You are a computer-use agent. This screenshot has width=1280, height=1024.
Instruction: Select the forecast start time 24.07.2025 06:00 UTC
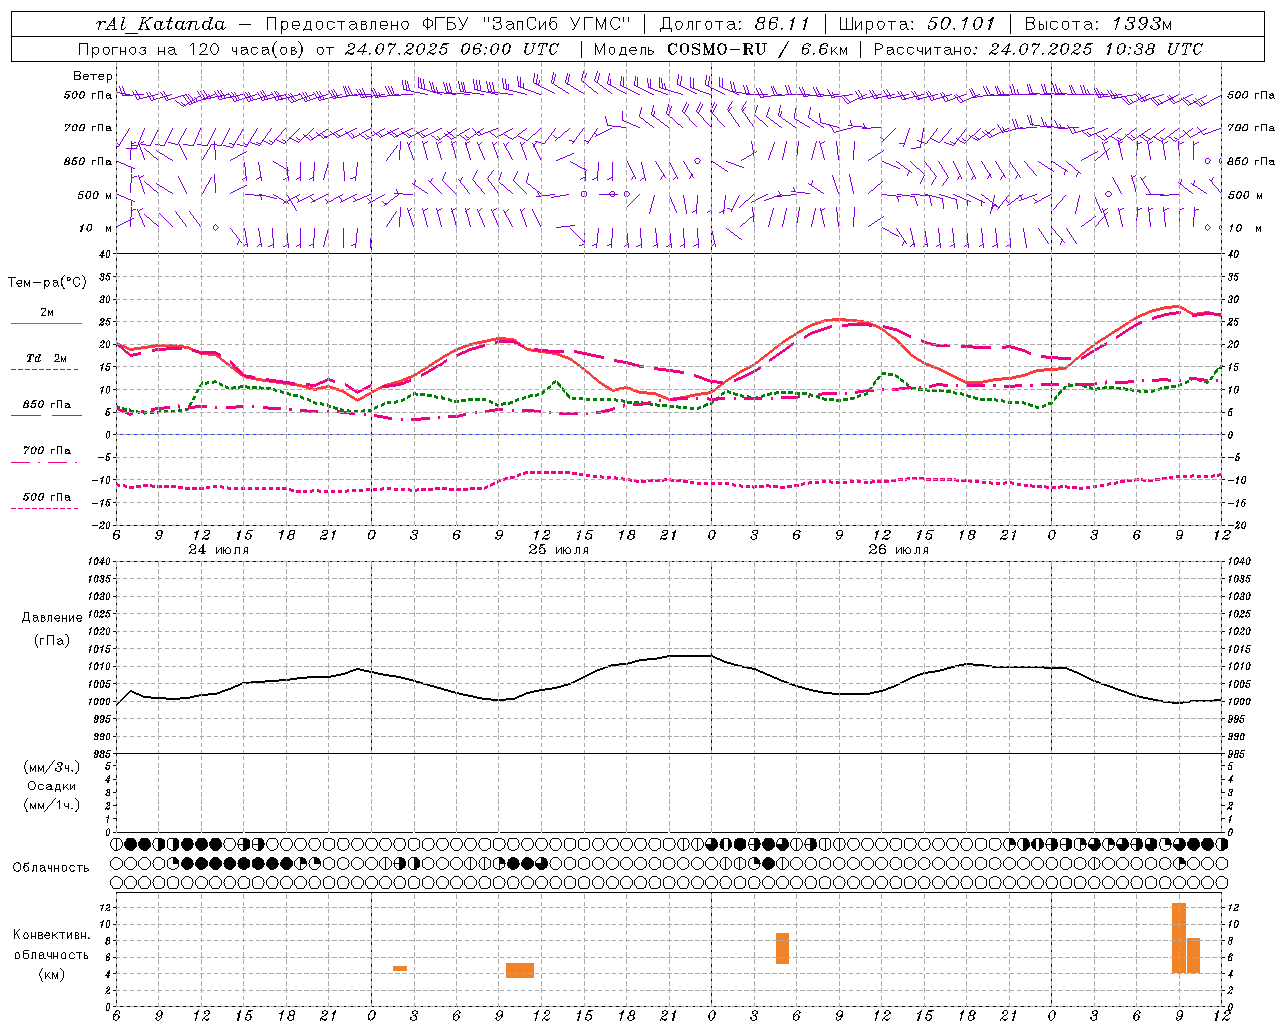point(451,49)
